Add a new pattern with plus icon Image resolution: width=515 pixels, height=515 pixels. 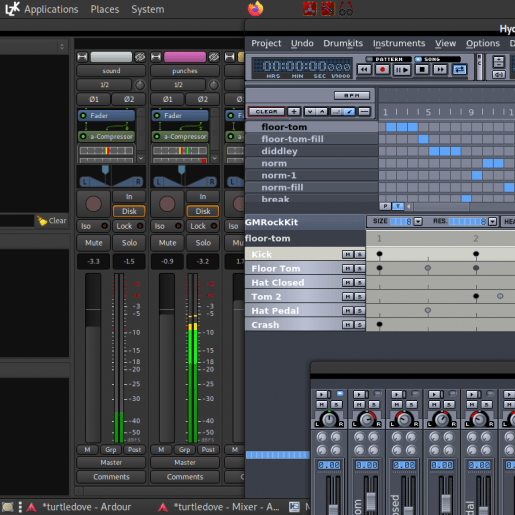[x=294, y=112]
